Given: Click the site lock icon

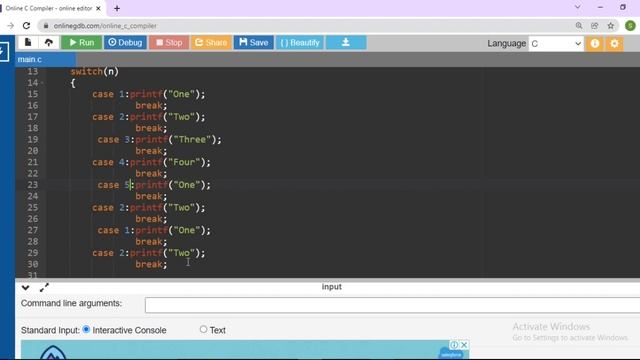Looking at the screenshot, I should [46, 26].
